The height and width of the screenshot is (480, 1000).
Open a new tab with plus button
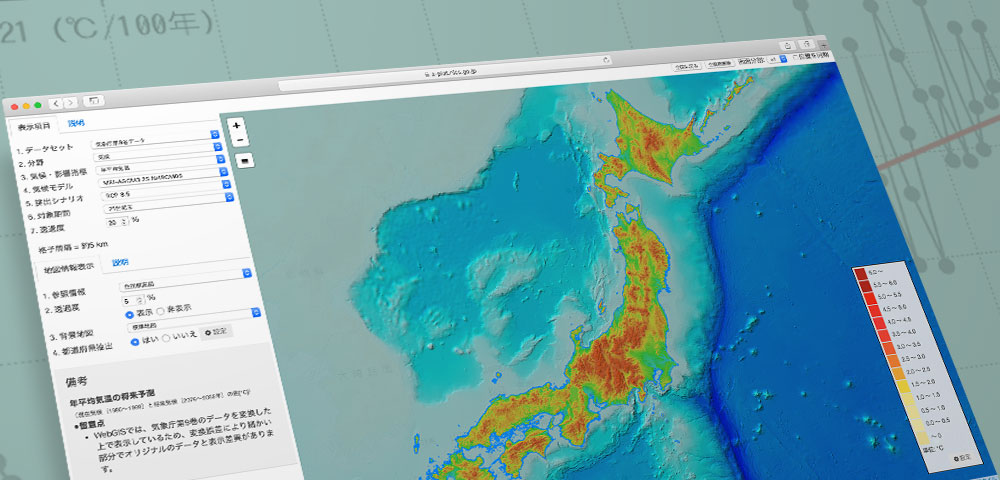coord(823,46)
